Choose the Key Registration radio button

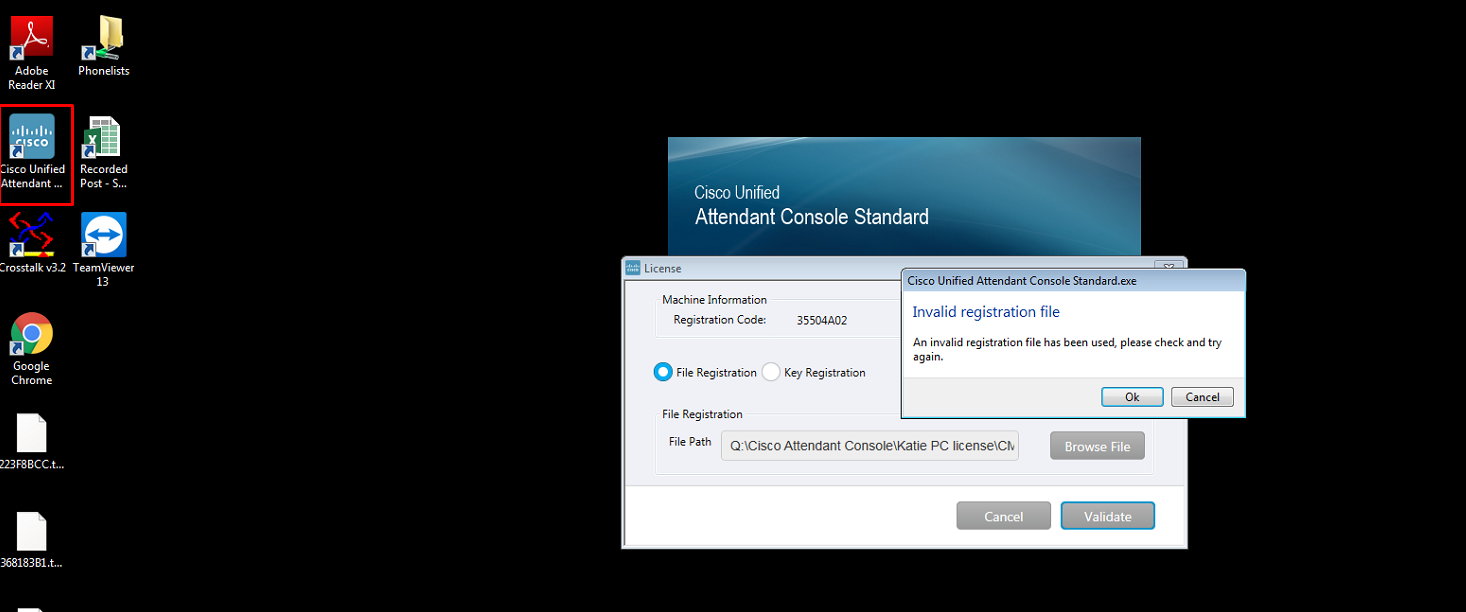770,372
